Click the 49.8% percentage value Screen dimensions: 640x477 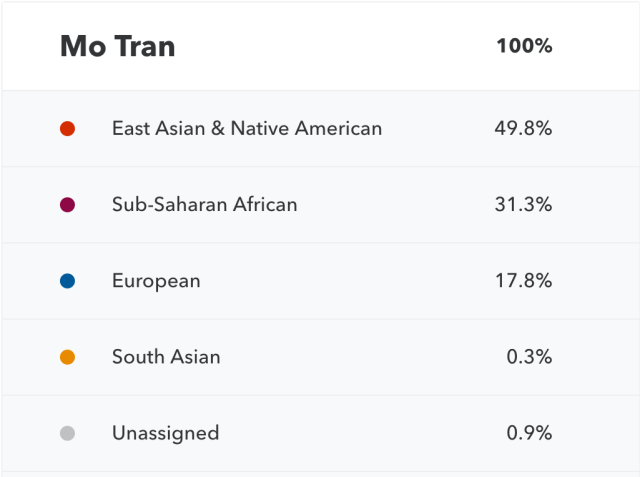coord(523,128)
